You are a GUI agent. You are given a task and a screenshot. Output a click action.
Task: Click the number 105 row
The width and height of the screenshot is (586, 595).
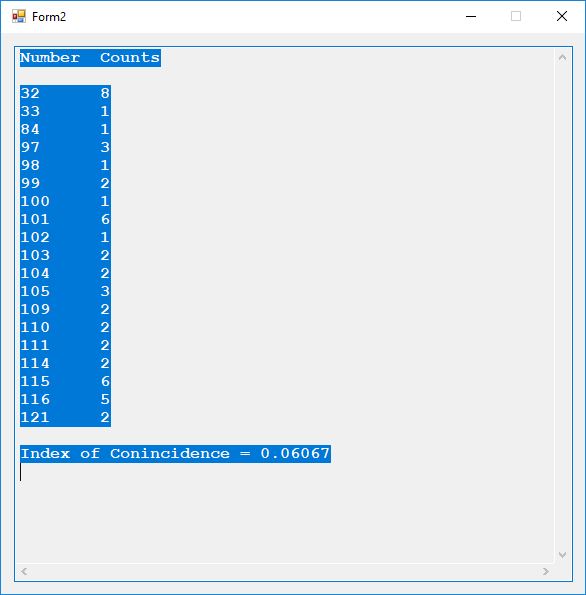tap(65, 291)
